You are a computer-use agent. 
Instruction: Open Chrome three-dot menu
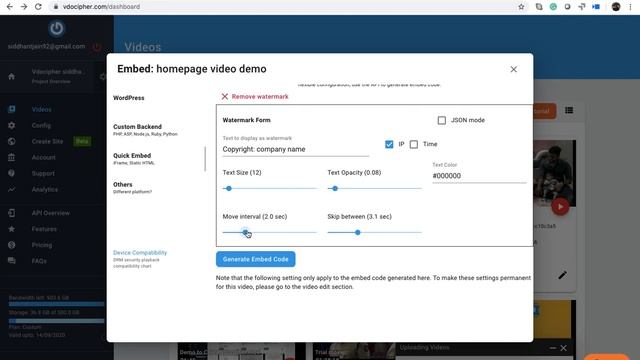pyautogui.click(x=630, y=7)
